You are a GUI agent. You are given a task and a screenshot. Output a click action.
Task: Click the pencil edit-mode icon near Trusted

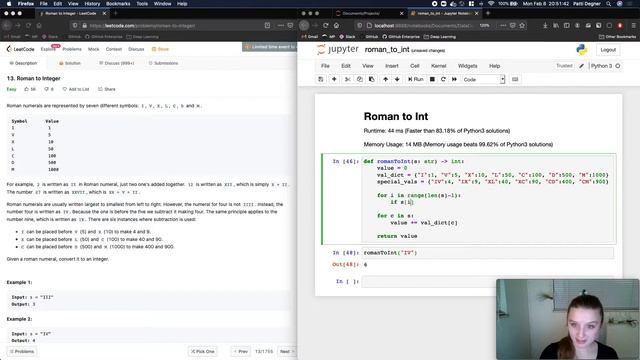(581, 66)
